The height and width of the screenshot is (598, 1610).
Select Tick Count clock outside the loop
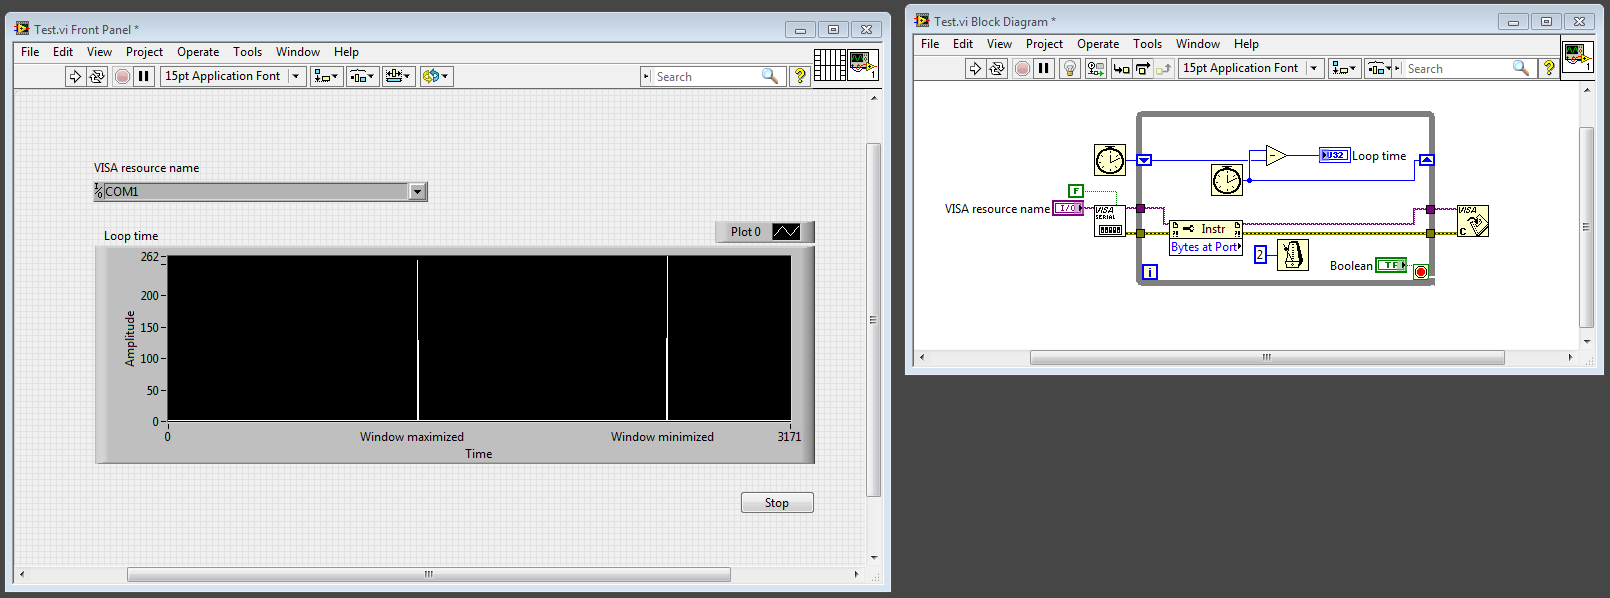(1110, 160)
